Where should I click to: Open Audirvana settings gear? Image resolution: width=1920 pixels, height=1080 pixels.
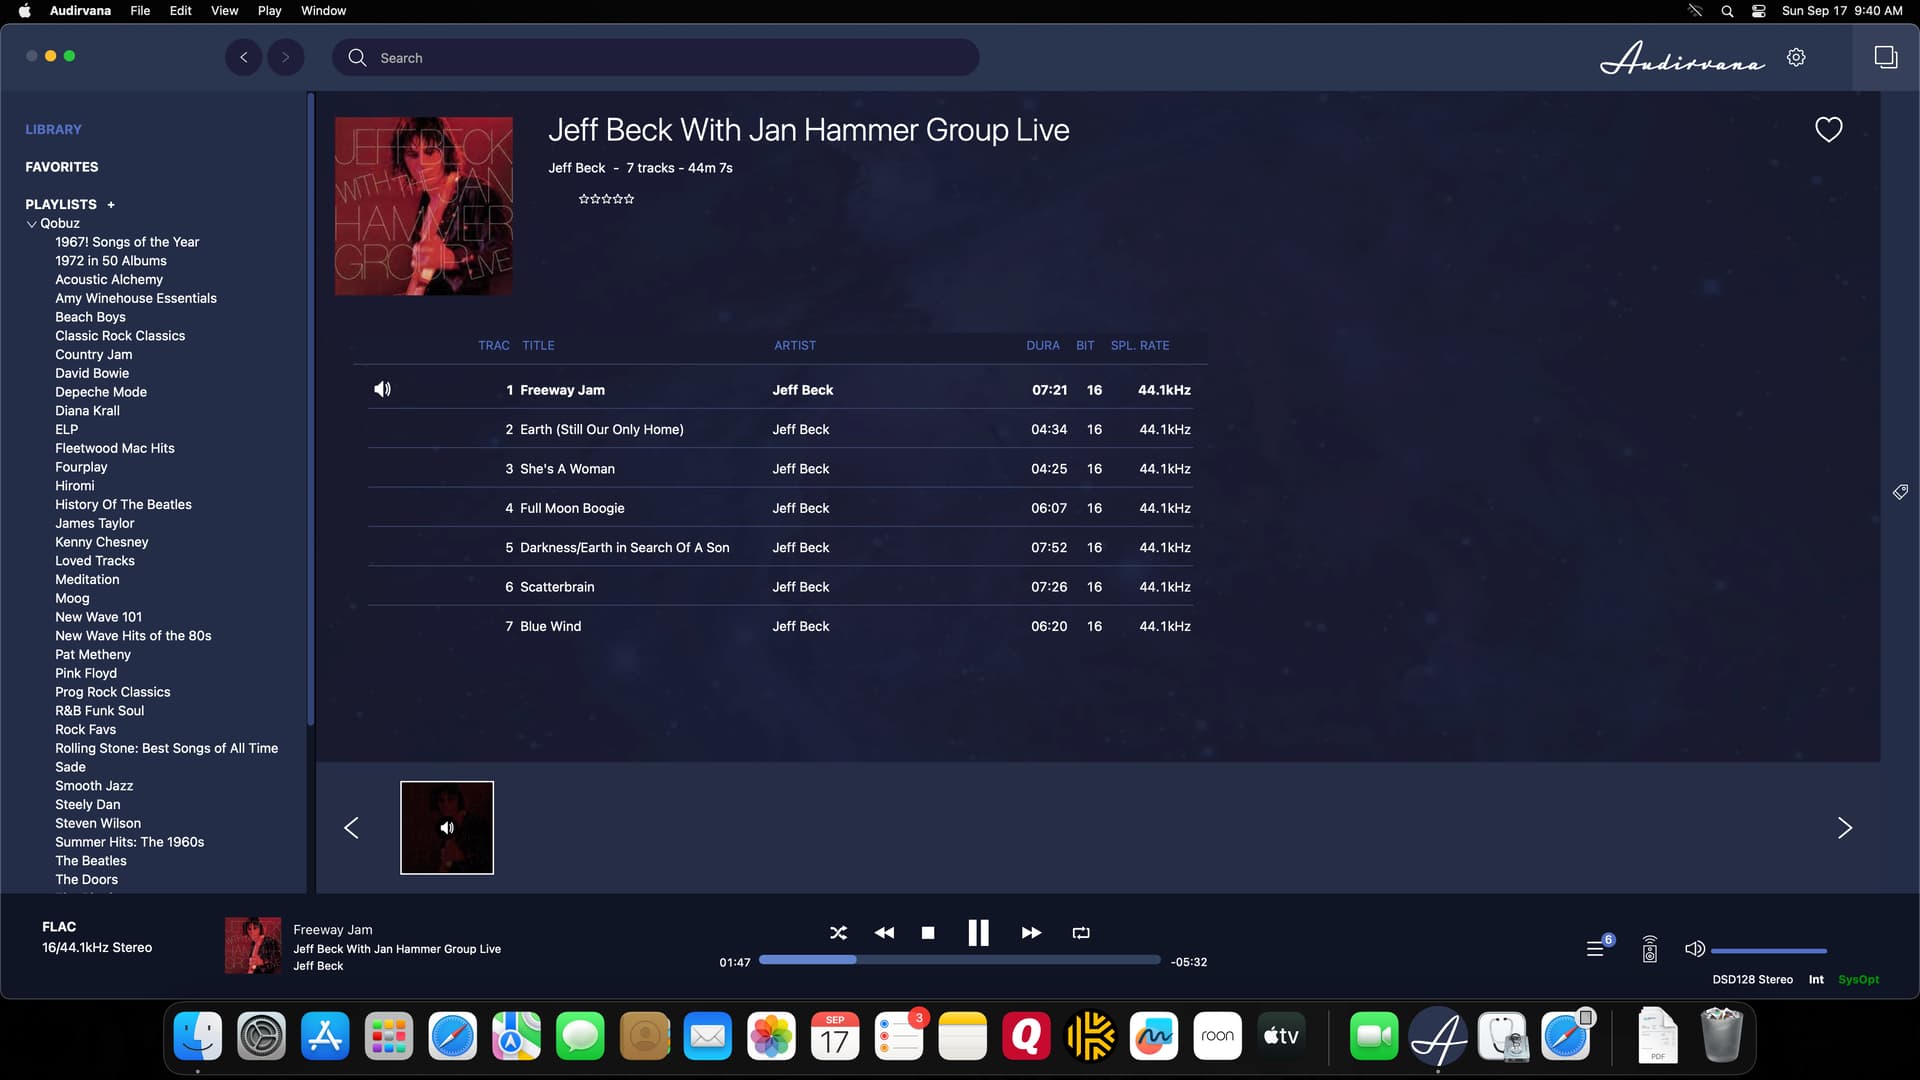pyautogui.click(x=1796, y=57)
